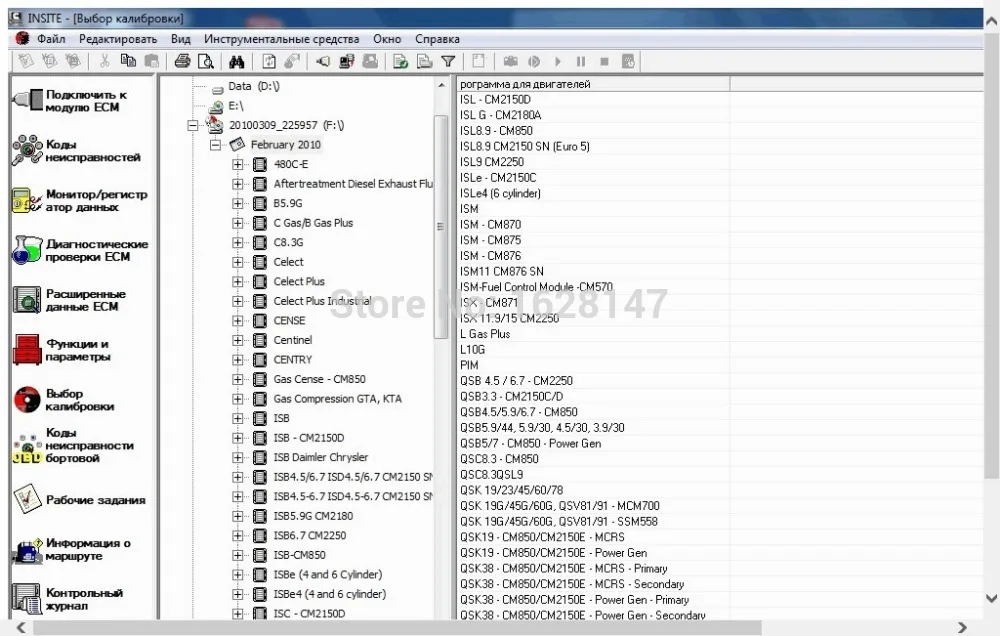Select ISM - CM875 list row
Viewport: 1000px width, 636px height.
point(490,240)
